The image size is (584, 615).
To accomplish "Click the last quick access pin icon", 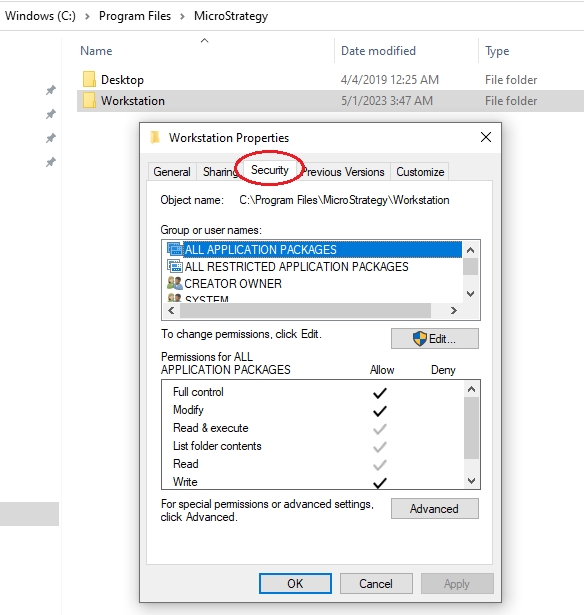I will click(x=51, y=162).
